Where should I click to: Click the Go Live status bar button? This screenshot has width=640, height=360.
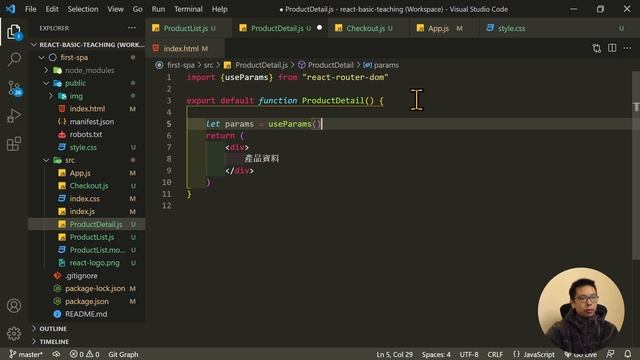click(580, 354)
